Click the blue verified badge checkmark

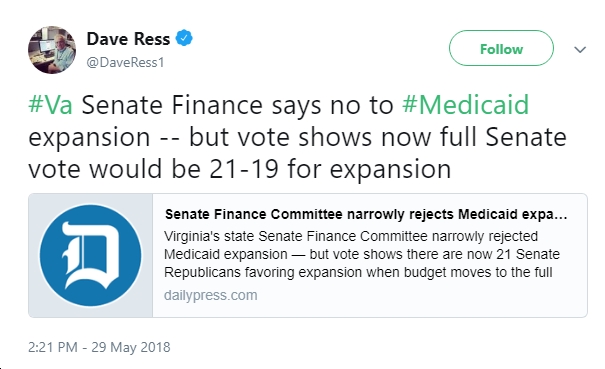[x=184, y=38]
